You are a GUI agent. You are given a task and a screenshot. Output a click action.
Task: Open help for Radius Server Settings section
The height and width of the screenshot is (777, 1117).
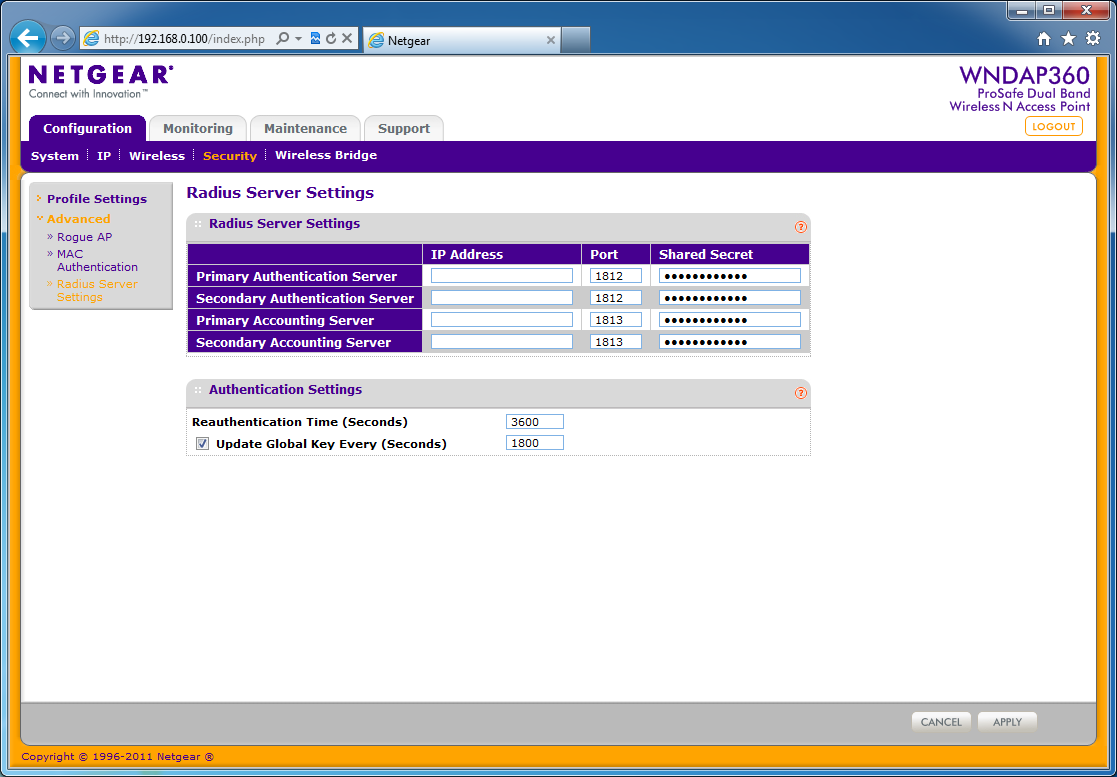pyautogui.click(x=801, y=227)
